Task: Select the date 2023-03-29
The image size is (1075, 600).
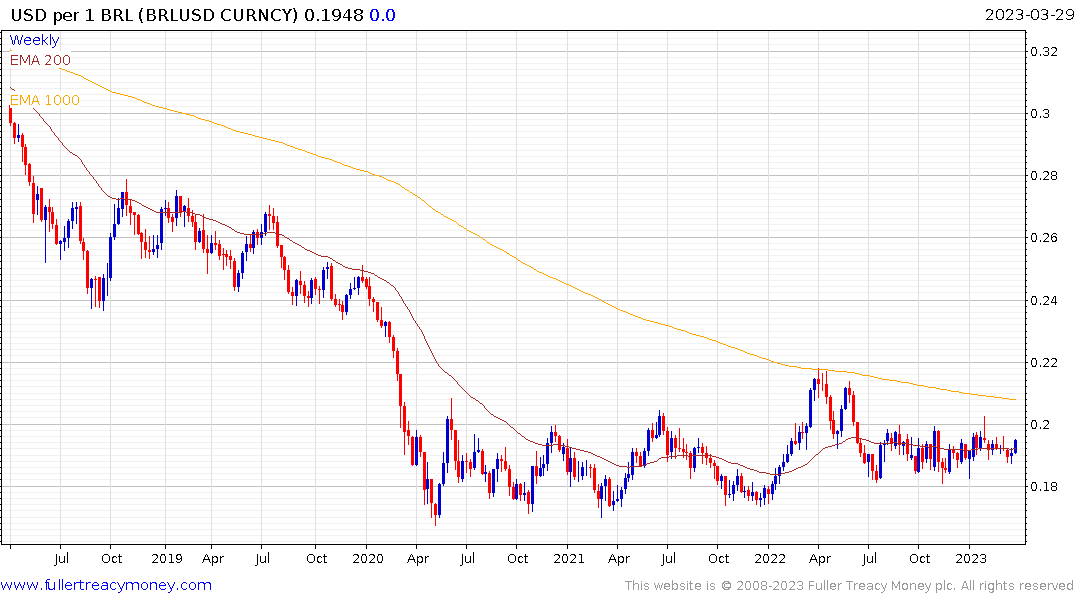Action: coord(1029,15)
